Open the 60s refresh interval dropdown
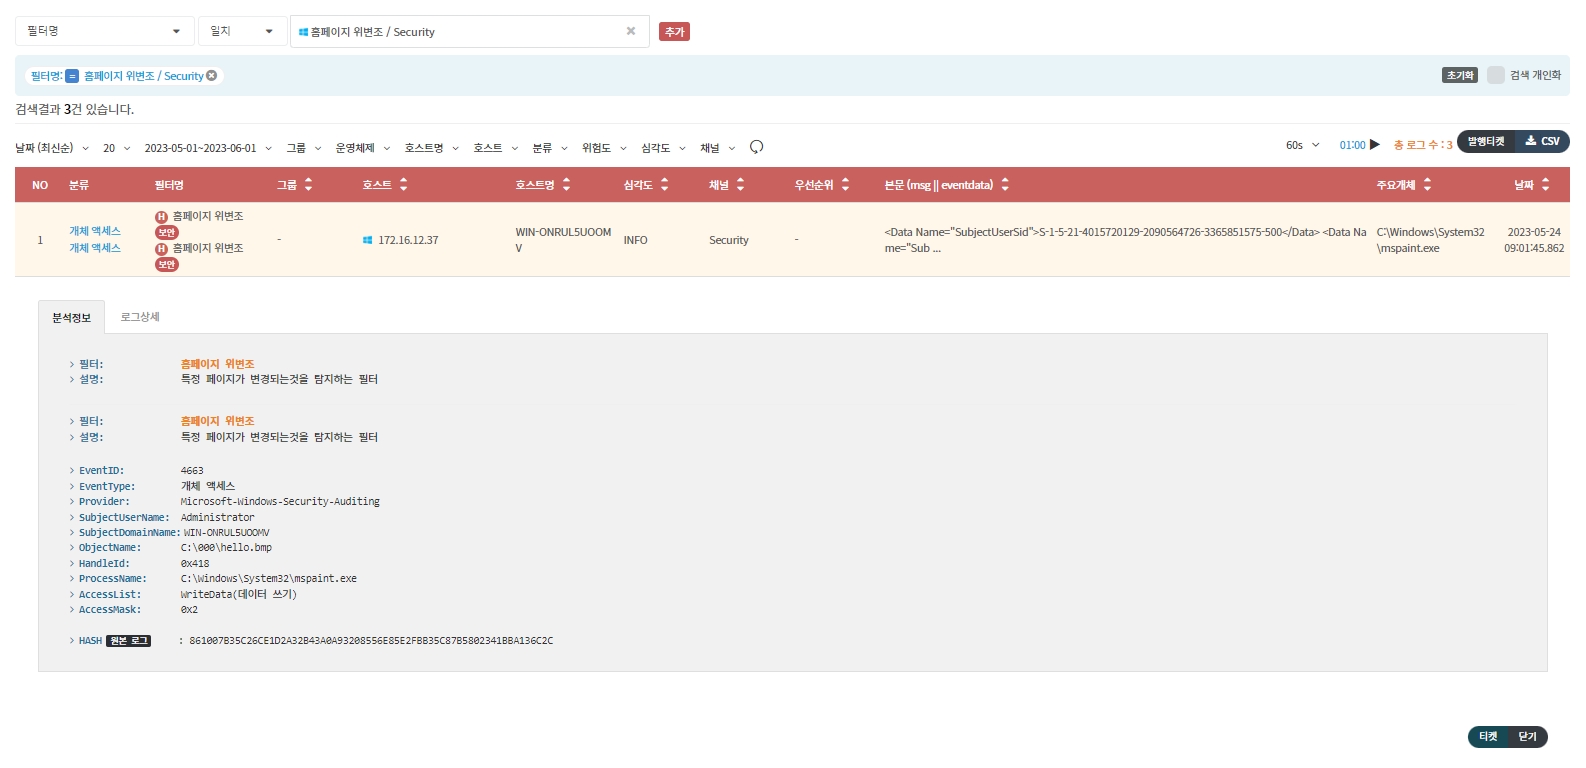This screenshot has height=768, width=1586. pos(1302,146)
